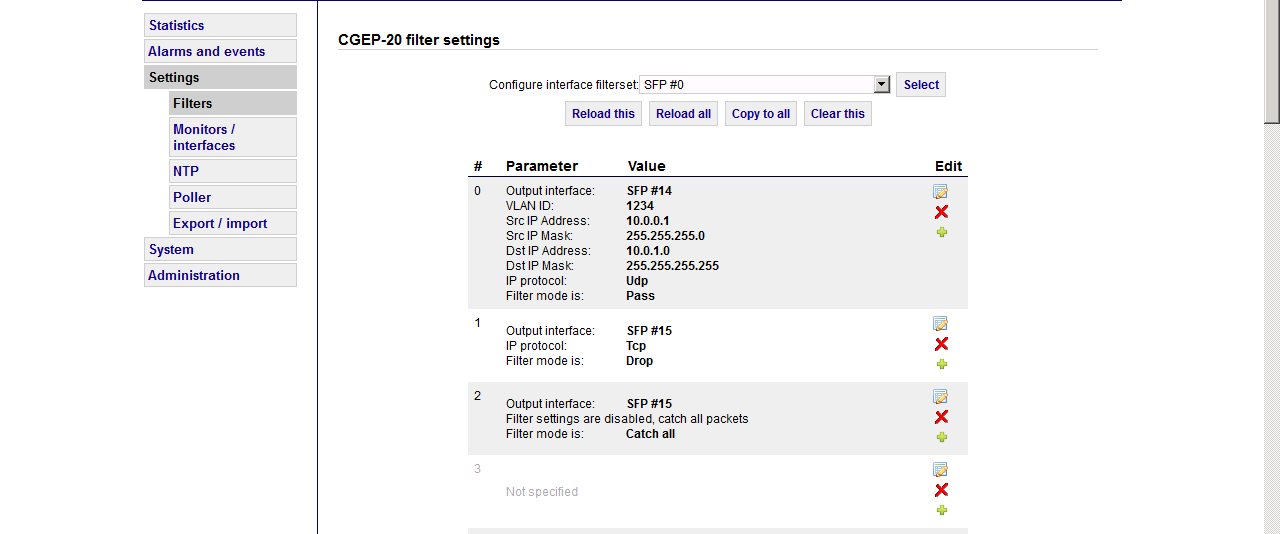Go to Monitors / interfaces settings
This screenshot has width=1280, height=534.
(x=233, y=137)
